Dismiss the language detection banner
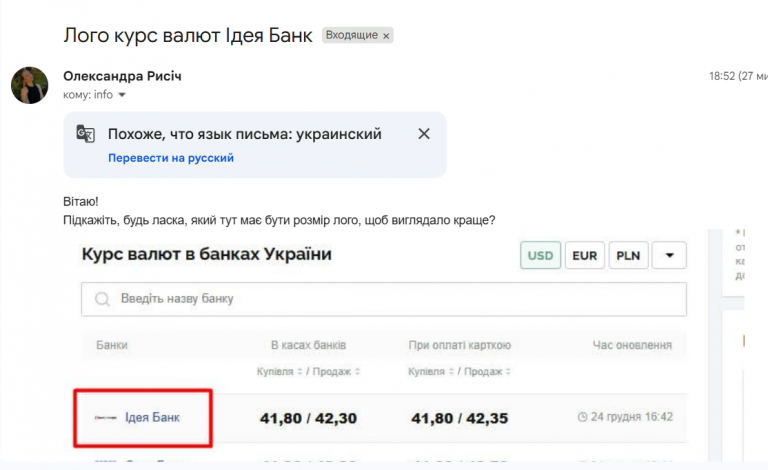 pos(424,134)
